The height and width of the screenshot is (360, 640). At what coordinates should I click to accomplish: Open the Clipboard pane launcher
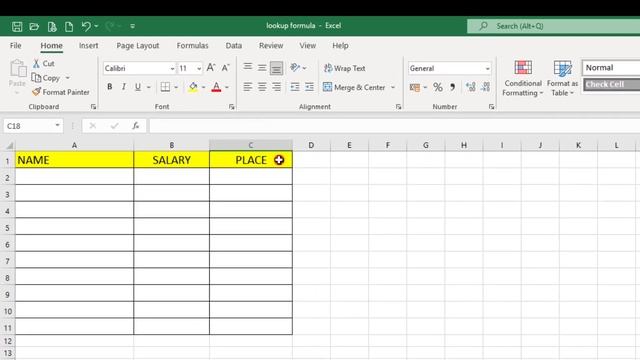pyautogui.click(x=93, y=107)
